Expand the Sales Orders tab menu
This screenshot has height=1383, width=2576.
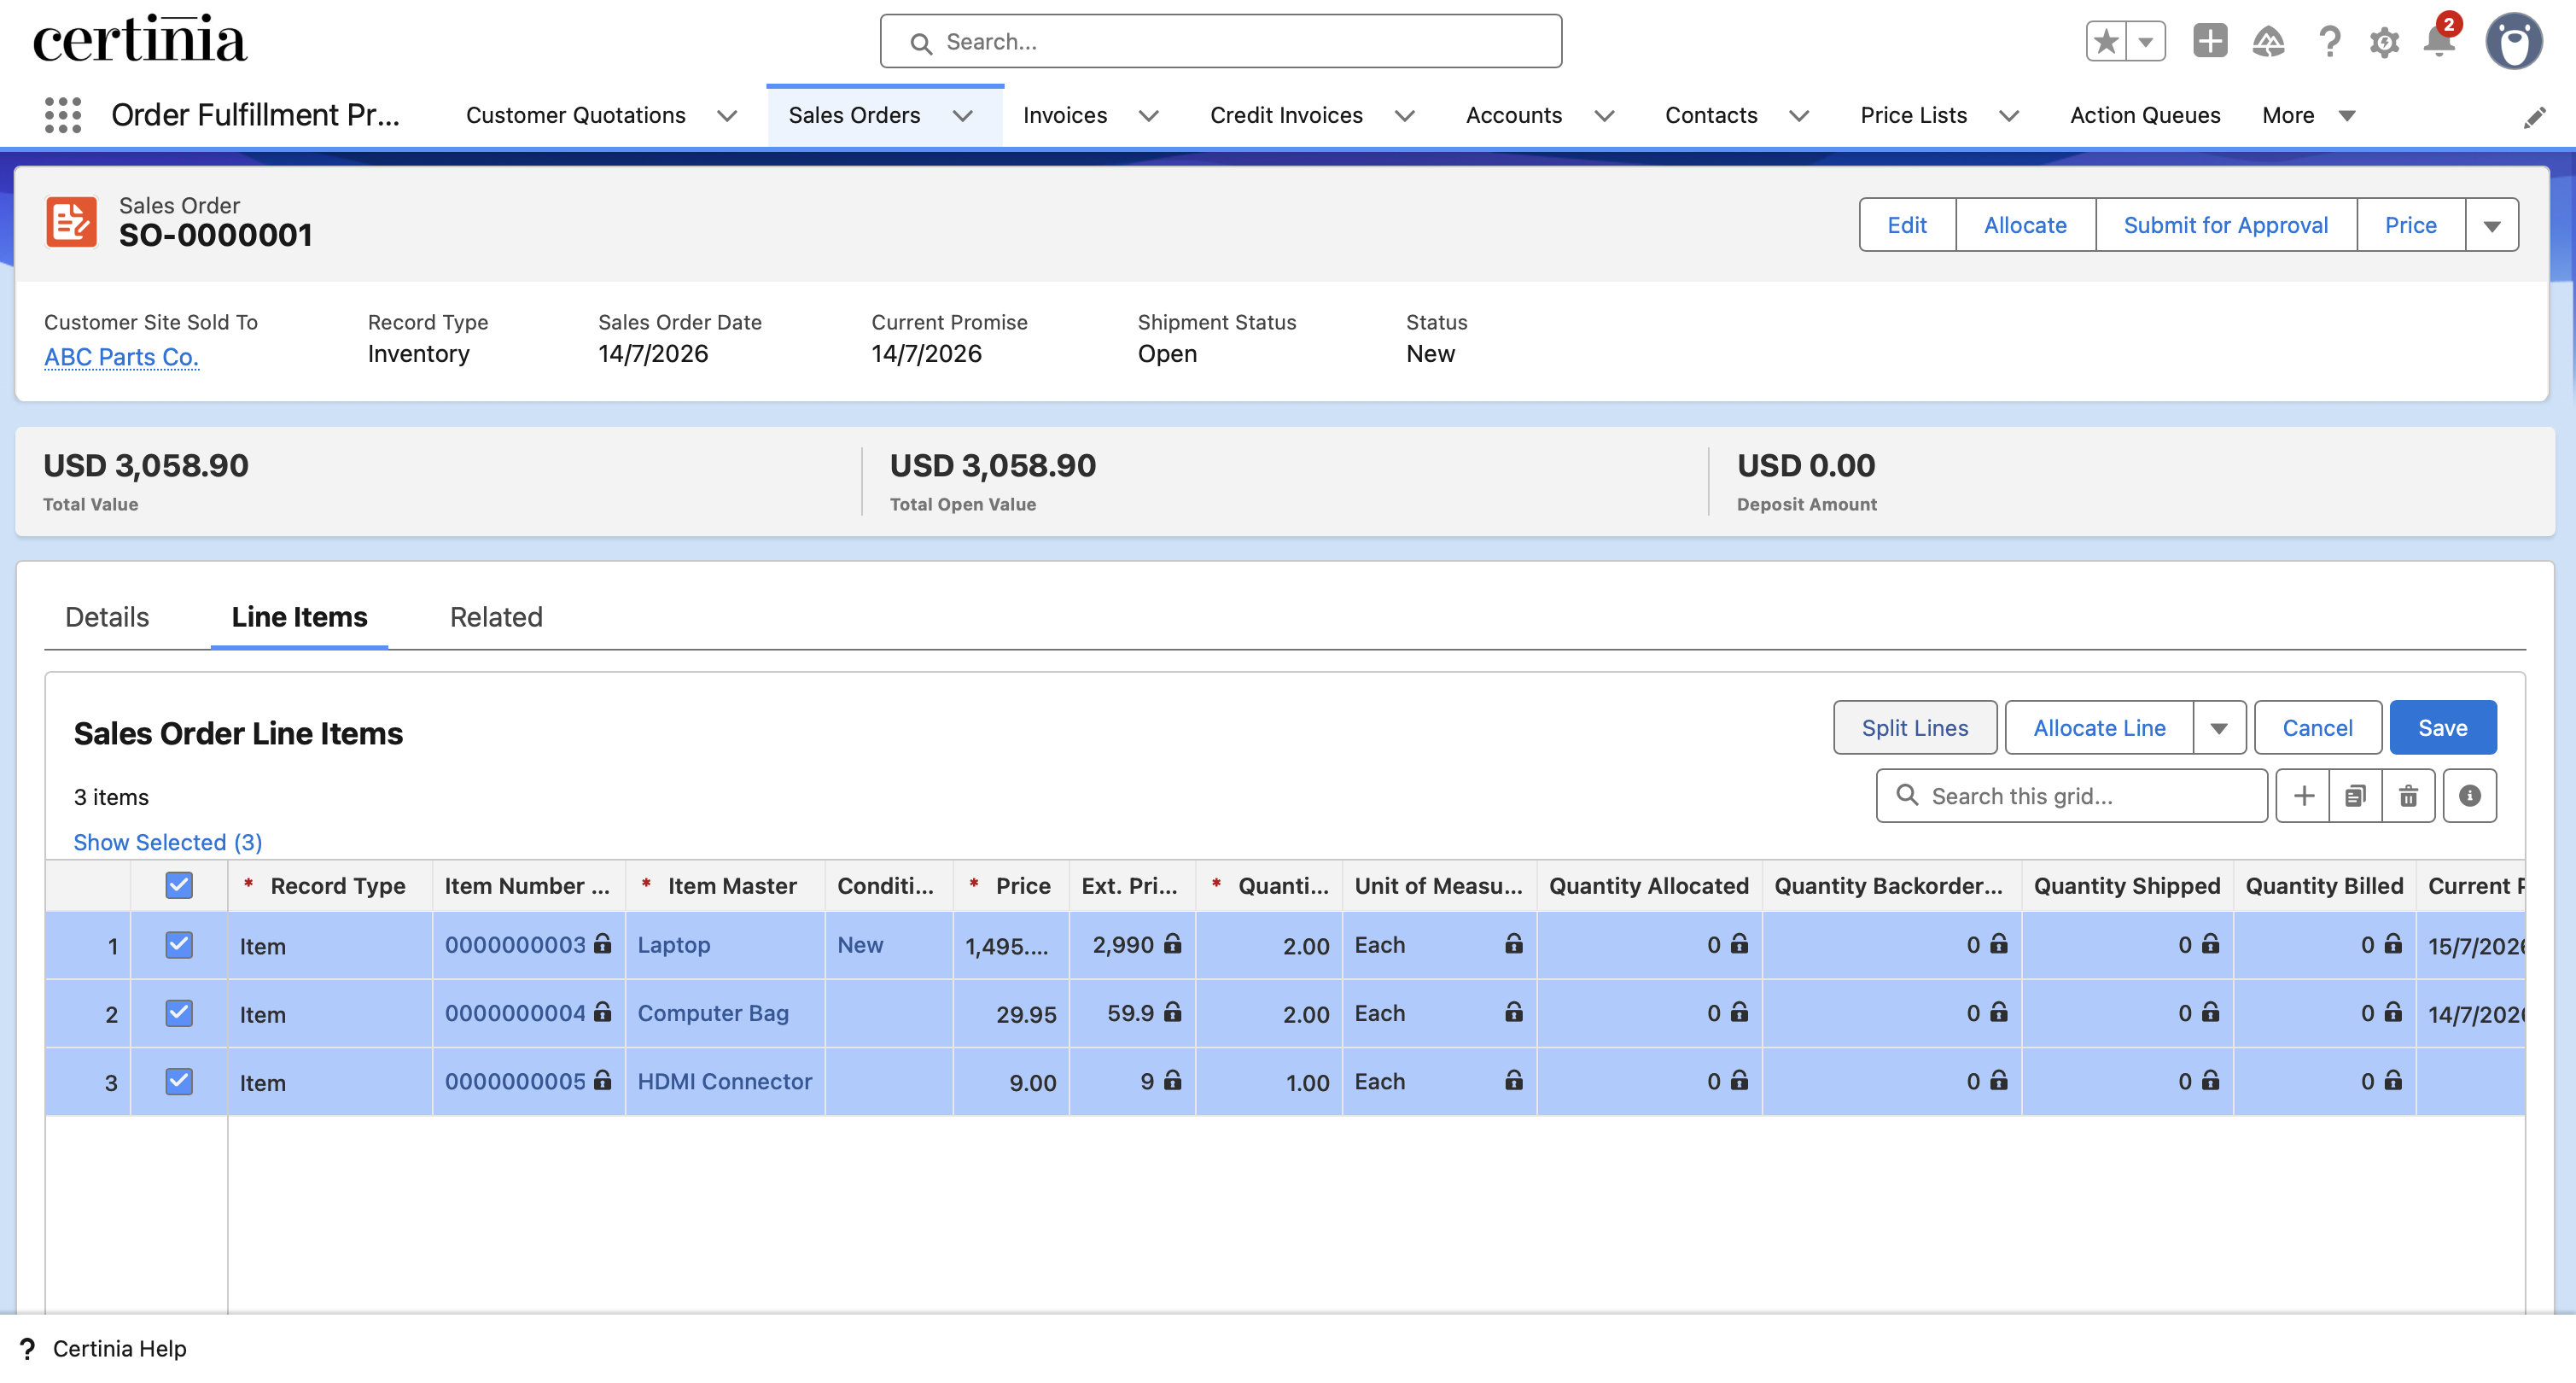tap(962, 116)
